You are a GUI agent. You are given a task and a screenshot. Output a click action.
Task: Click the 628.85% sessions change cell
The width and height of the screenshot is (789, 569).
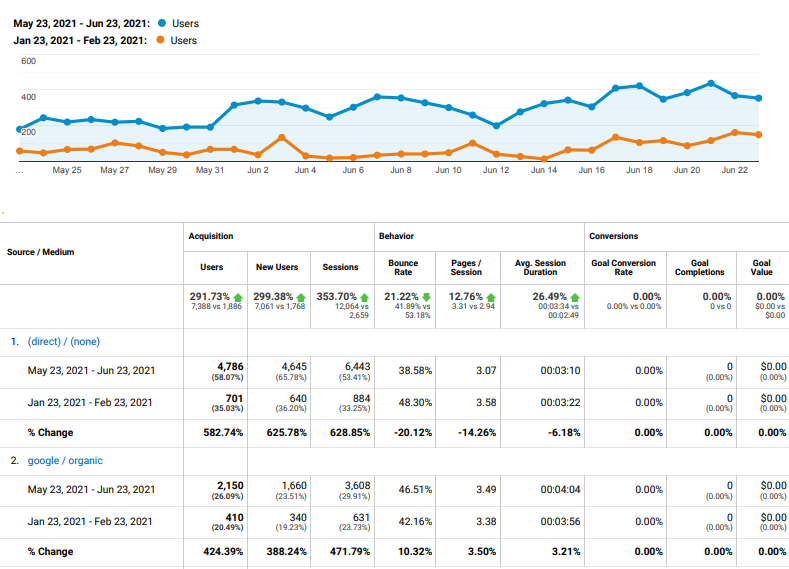[350, 433]
